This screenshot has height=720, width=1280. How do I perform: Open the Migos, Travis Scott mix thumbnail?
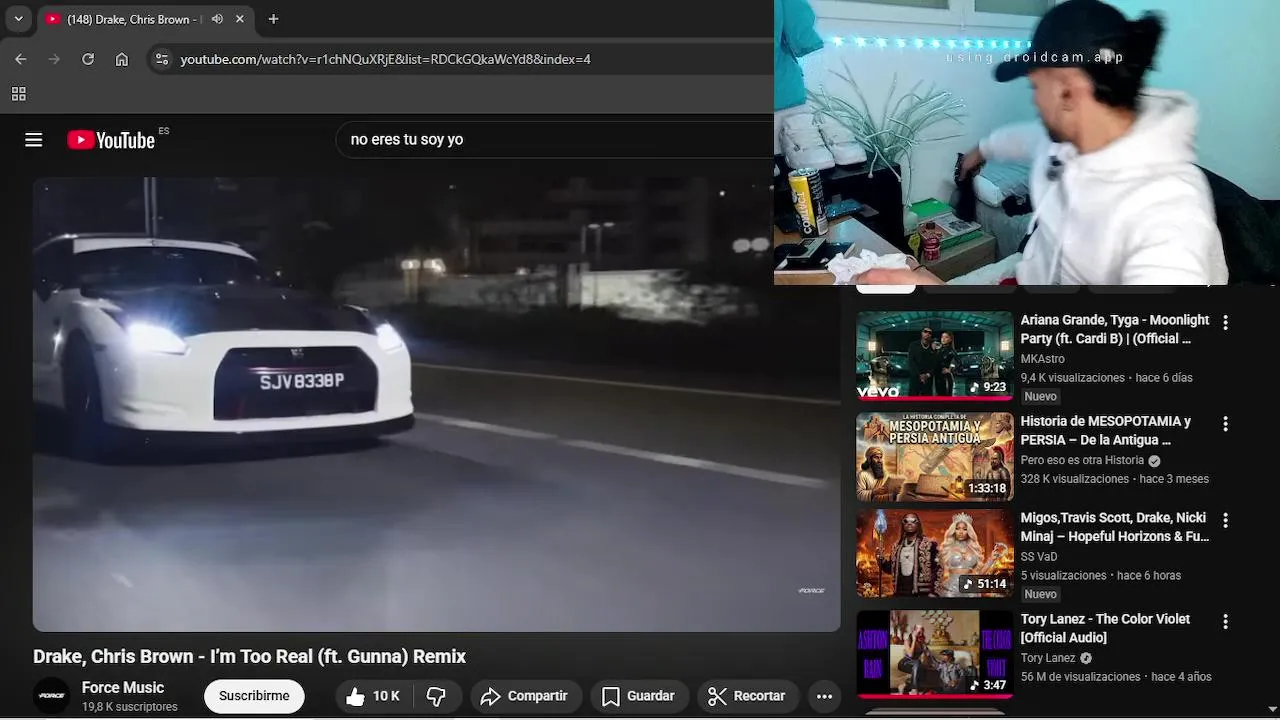click(x=935, y=554)
